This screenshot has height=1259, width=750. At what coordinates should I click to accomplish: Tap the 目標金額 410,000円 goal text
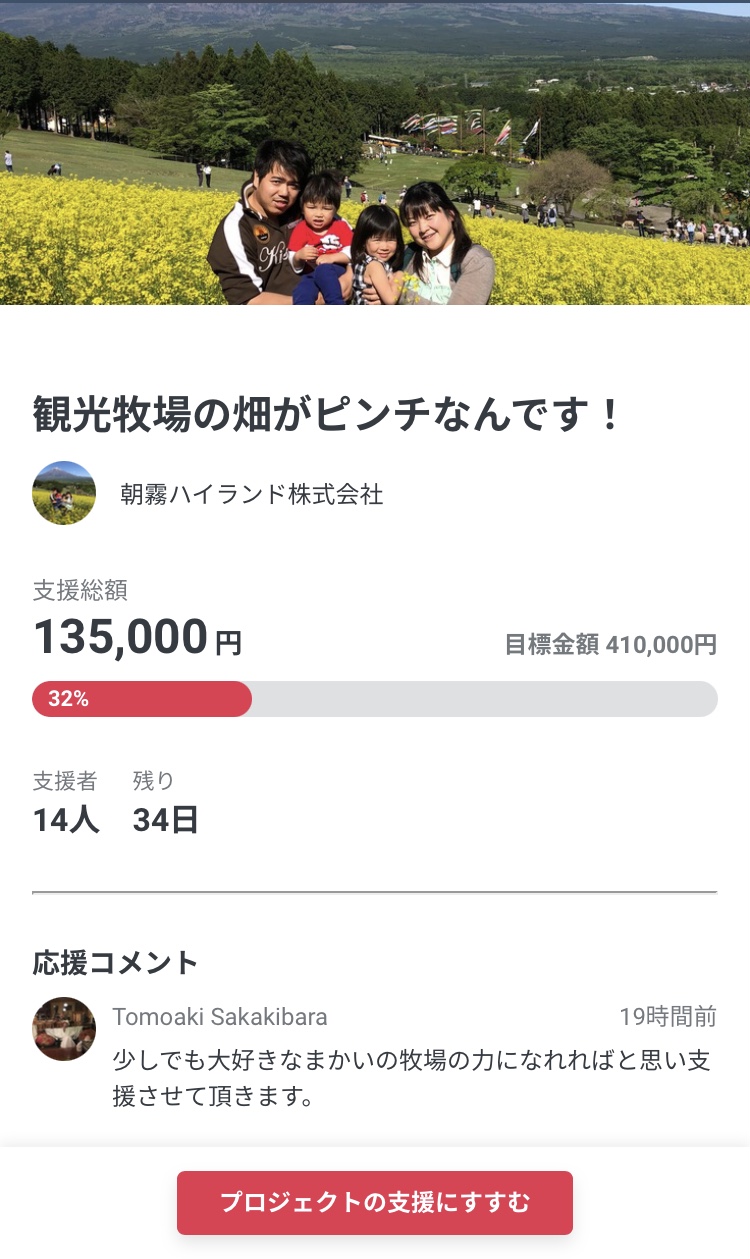610,644
